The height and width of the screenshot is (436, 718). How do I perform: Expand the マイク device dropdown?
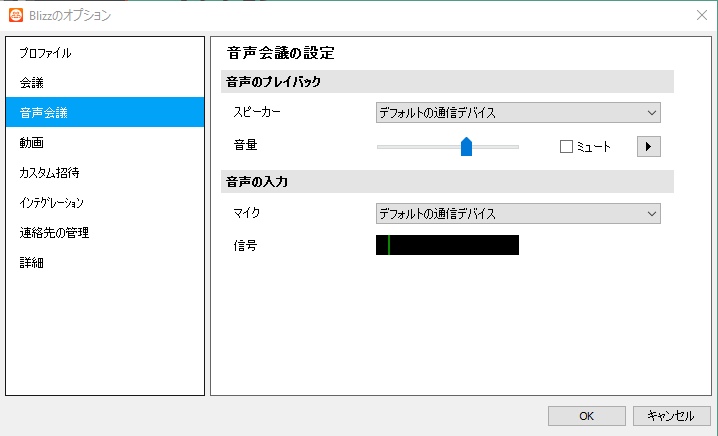[x=518, y=214]
